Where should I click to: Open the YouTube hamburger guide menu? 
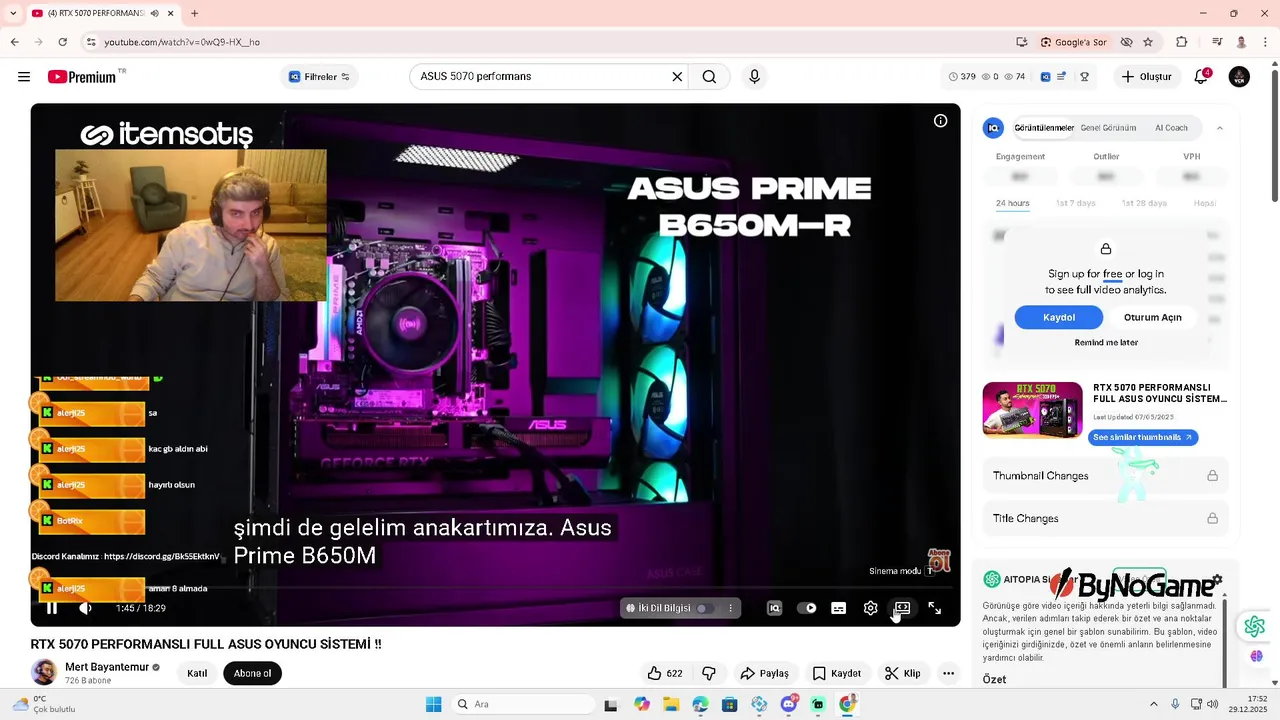click(24, 77)
